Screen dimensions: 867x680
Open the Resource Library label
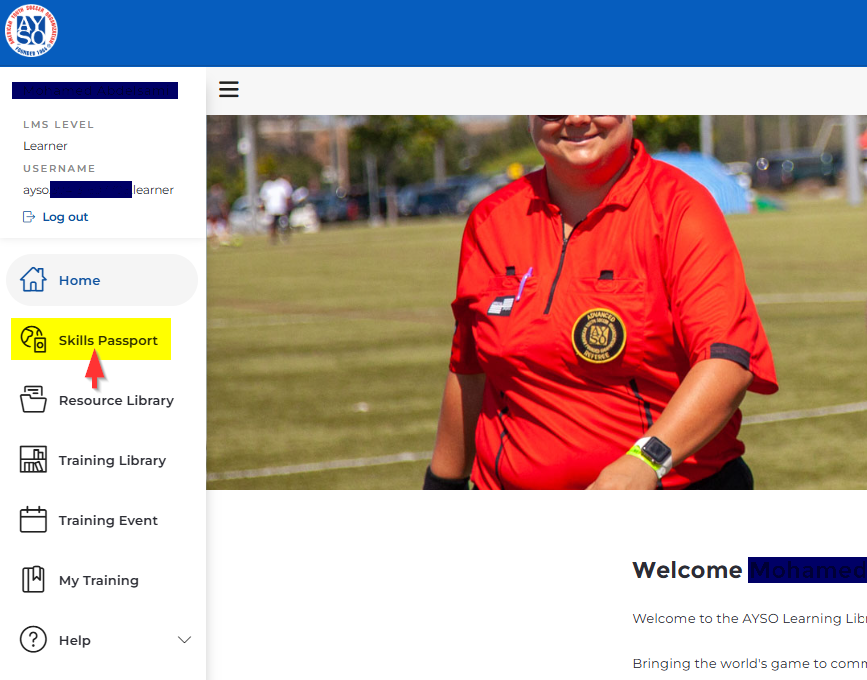(116, 401)
